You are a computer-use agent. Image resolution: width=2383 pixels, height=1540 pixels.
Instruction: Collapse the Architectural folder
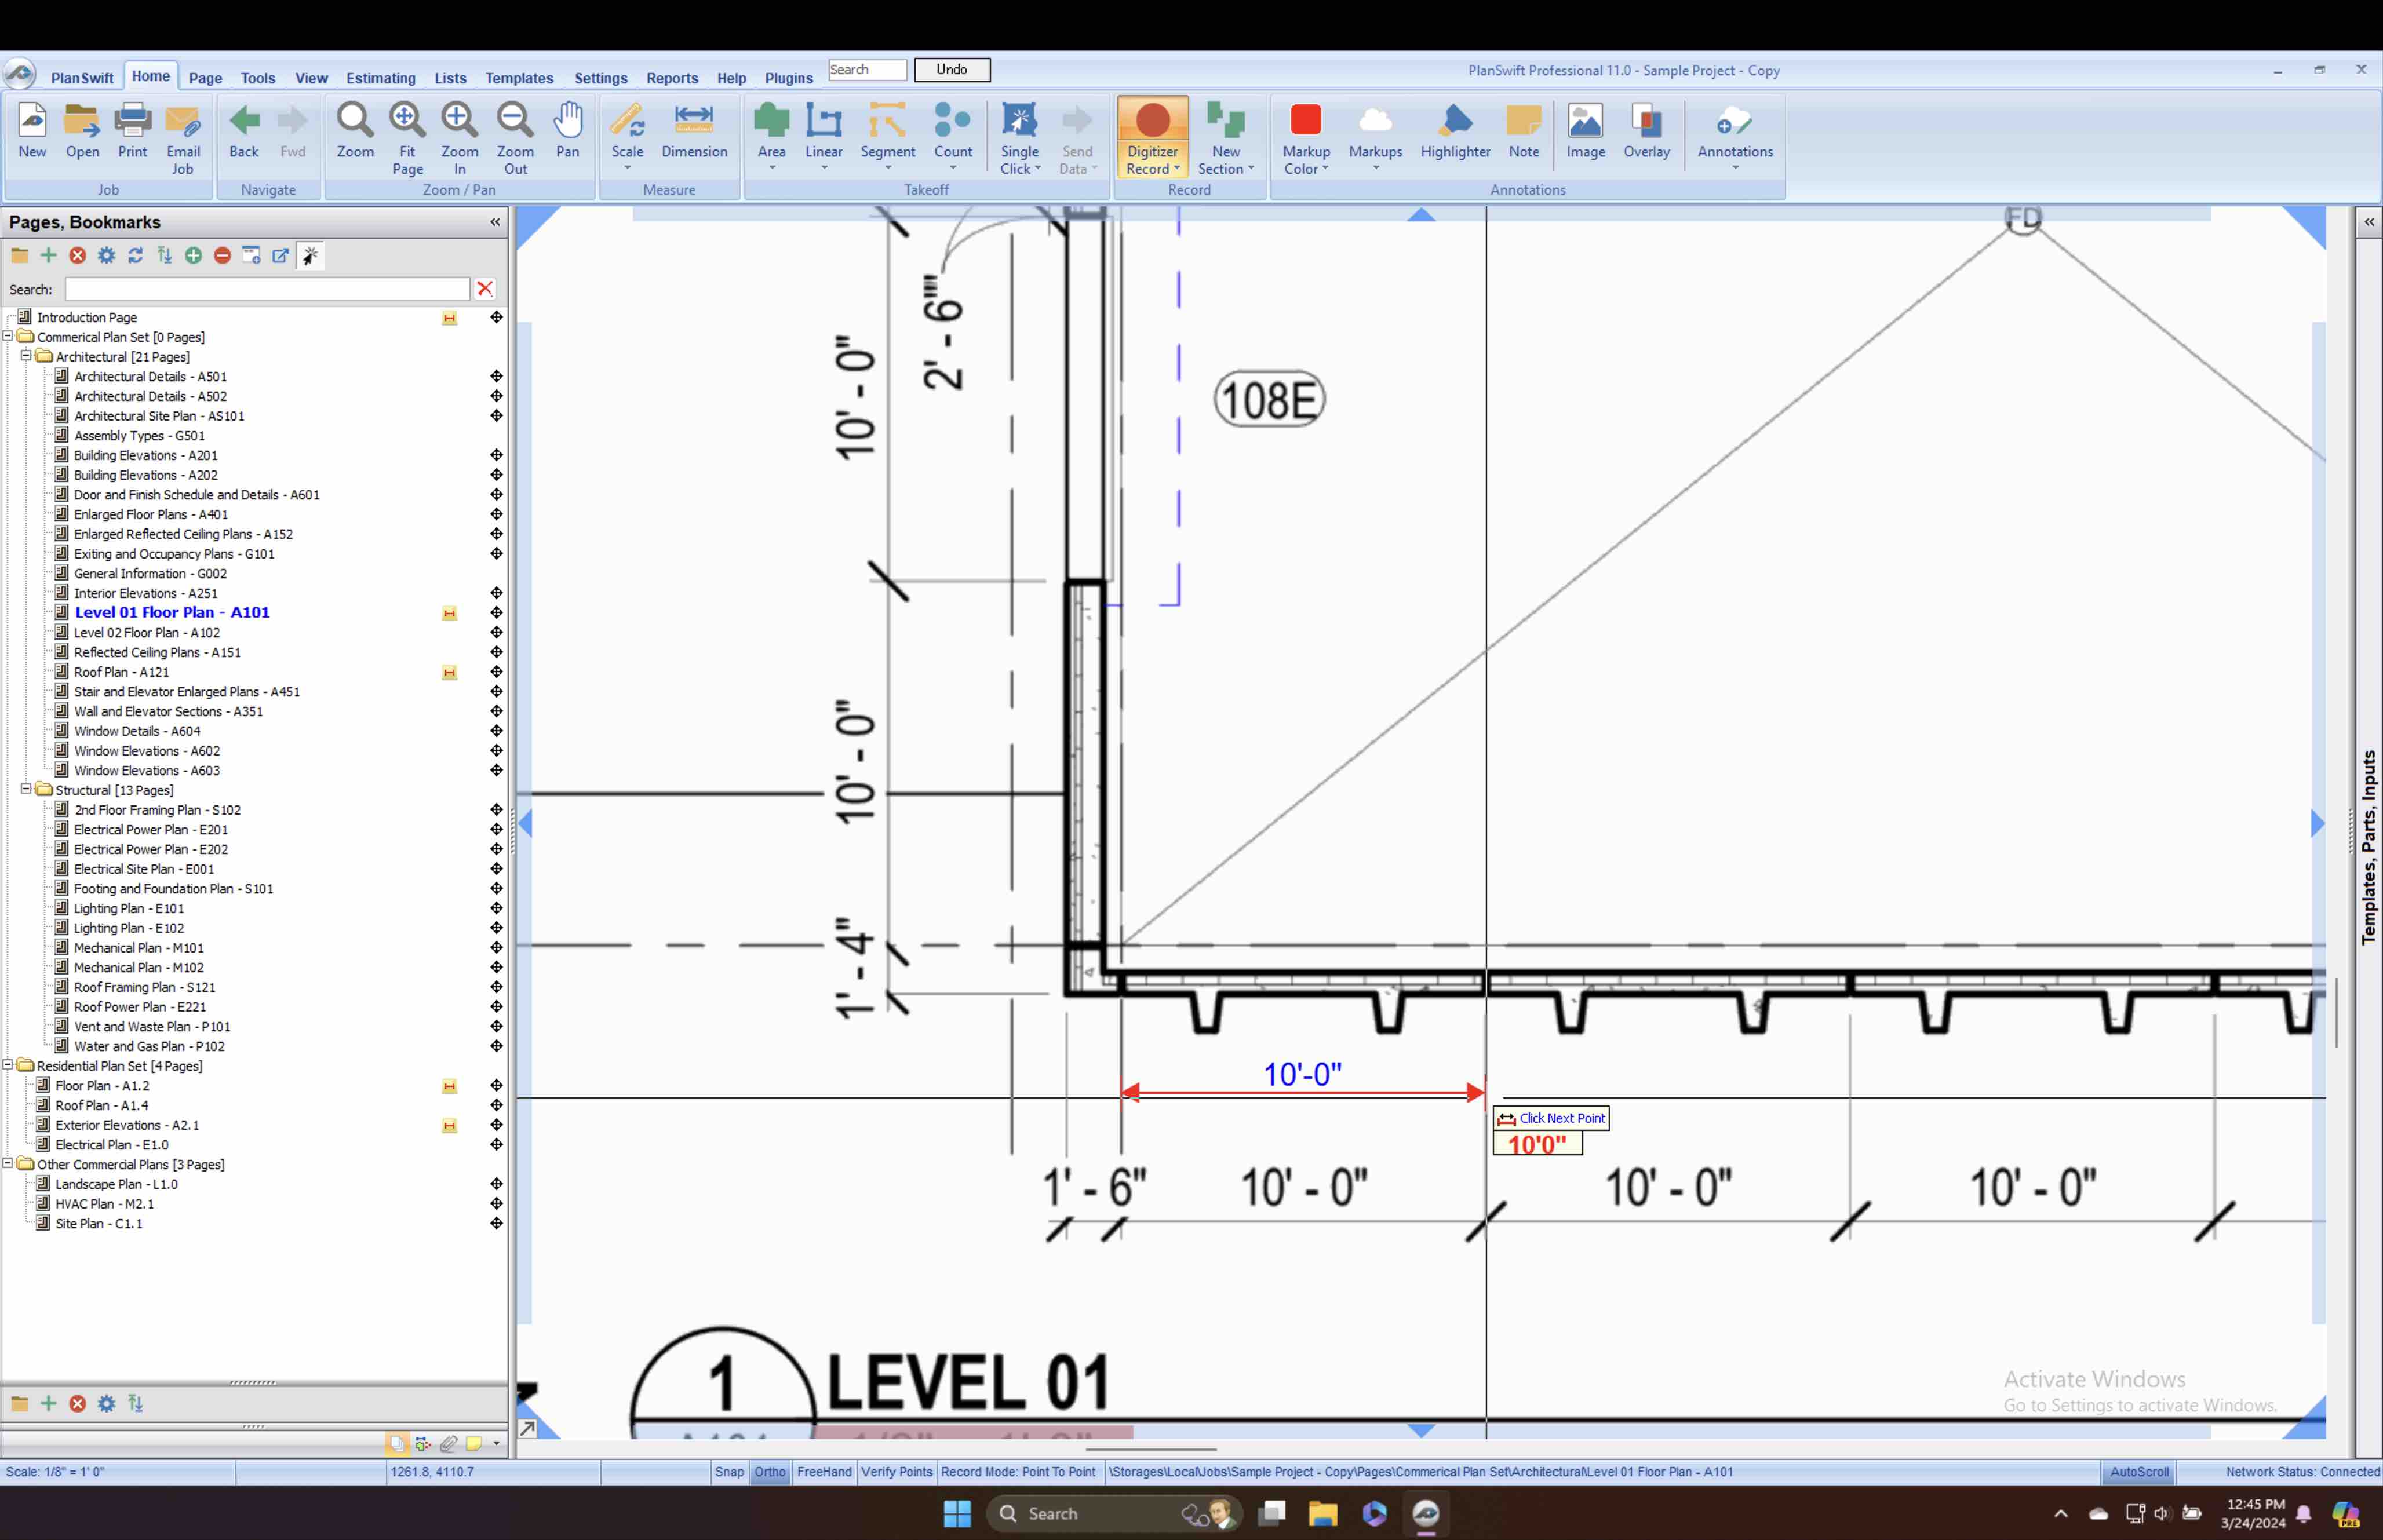(27, 356)
